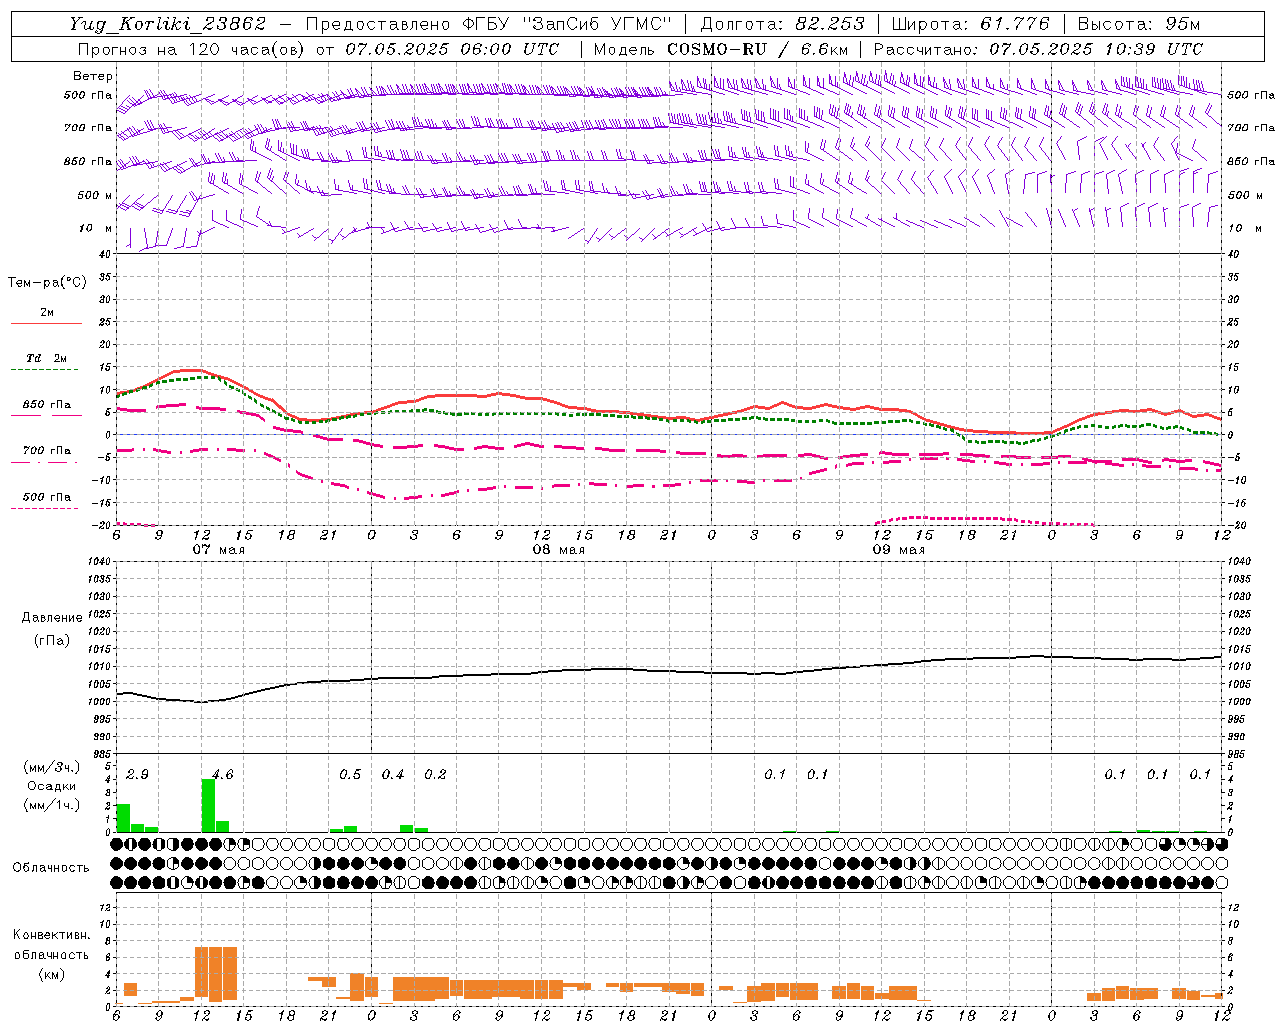Screen dimensions: 1280x1024
Task: Click the 09 мая date label
Action: [898, 550]
